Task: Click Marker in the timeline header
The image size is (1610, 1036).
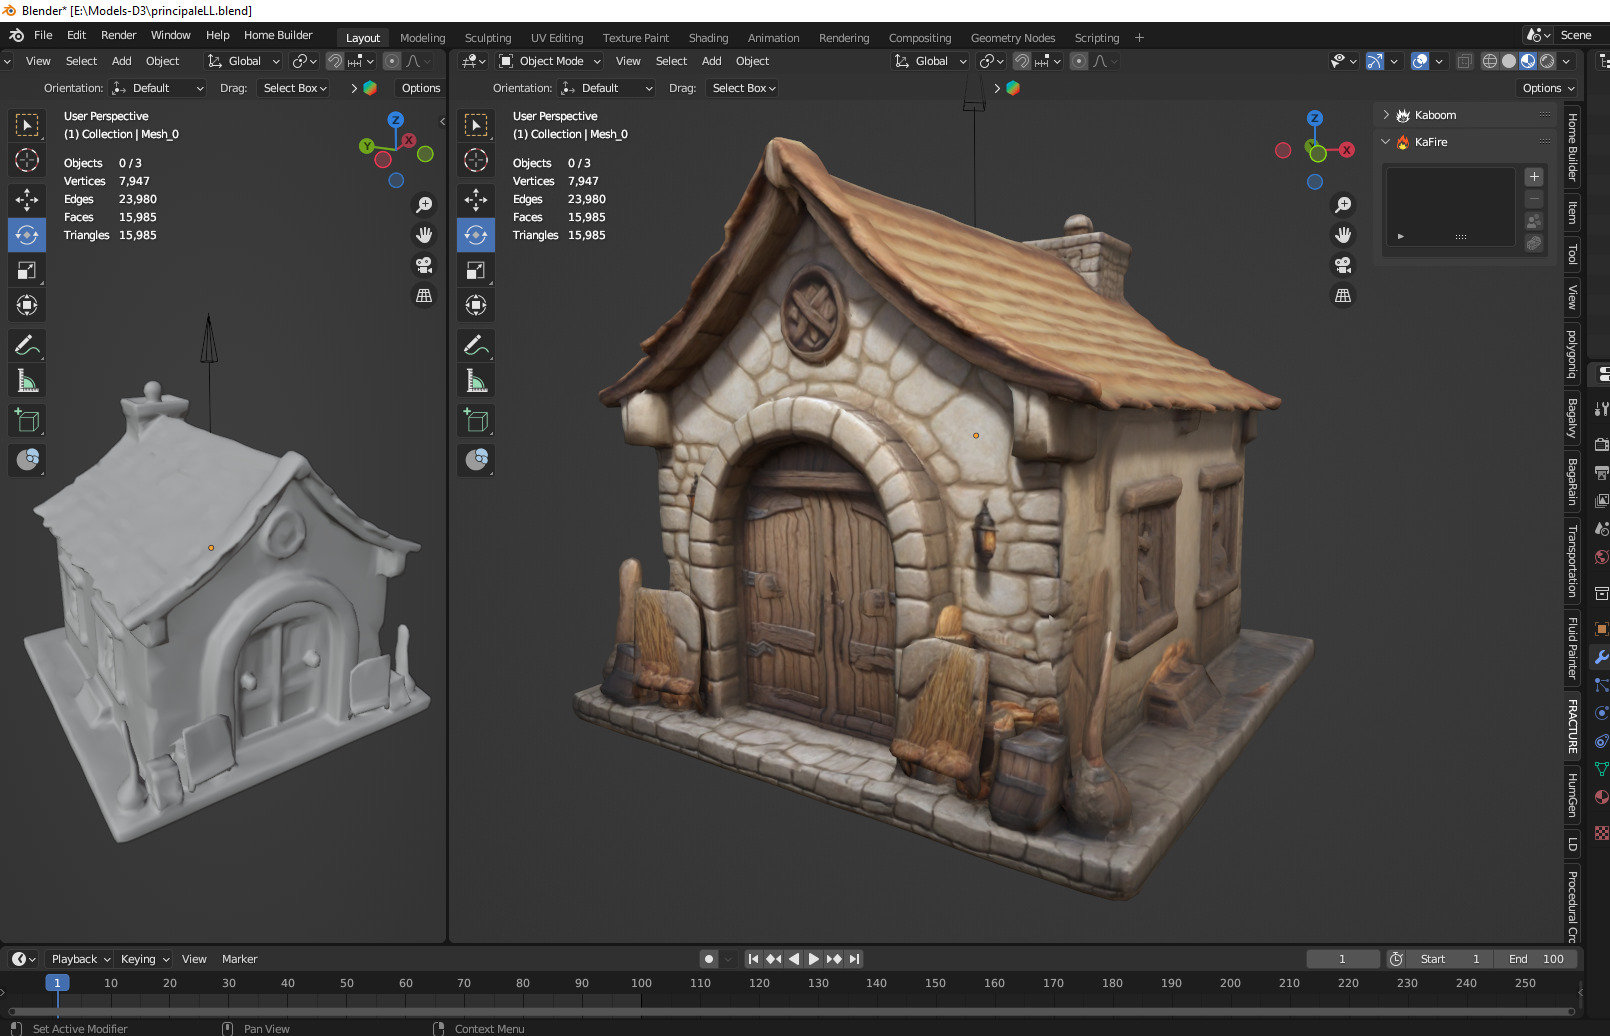Action: pyautogui.click(x=239, y=959)
